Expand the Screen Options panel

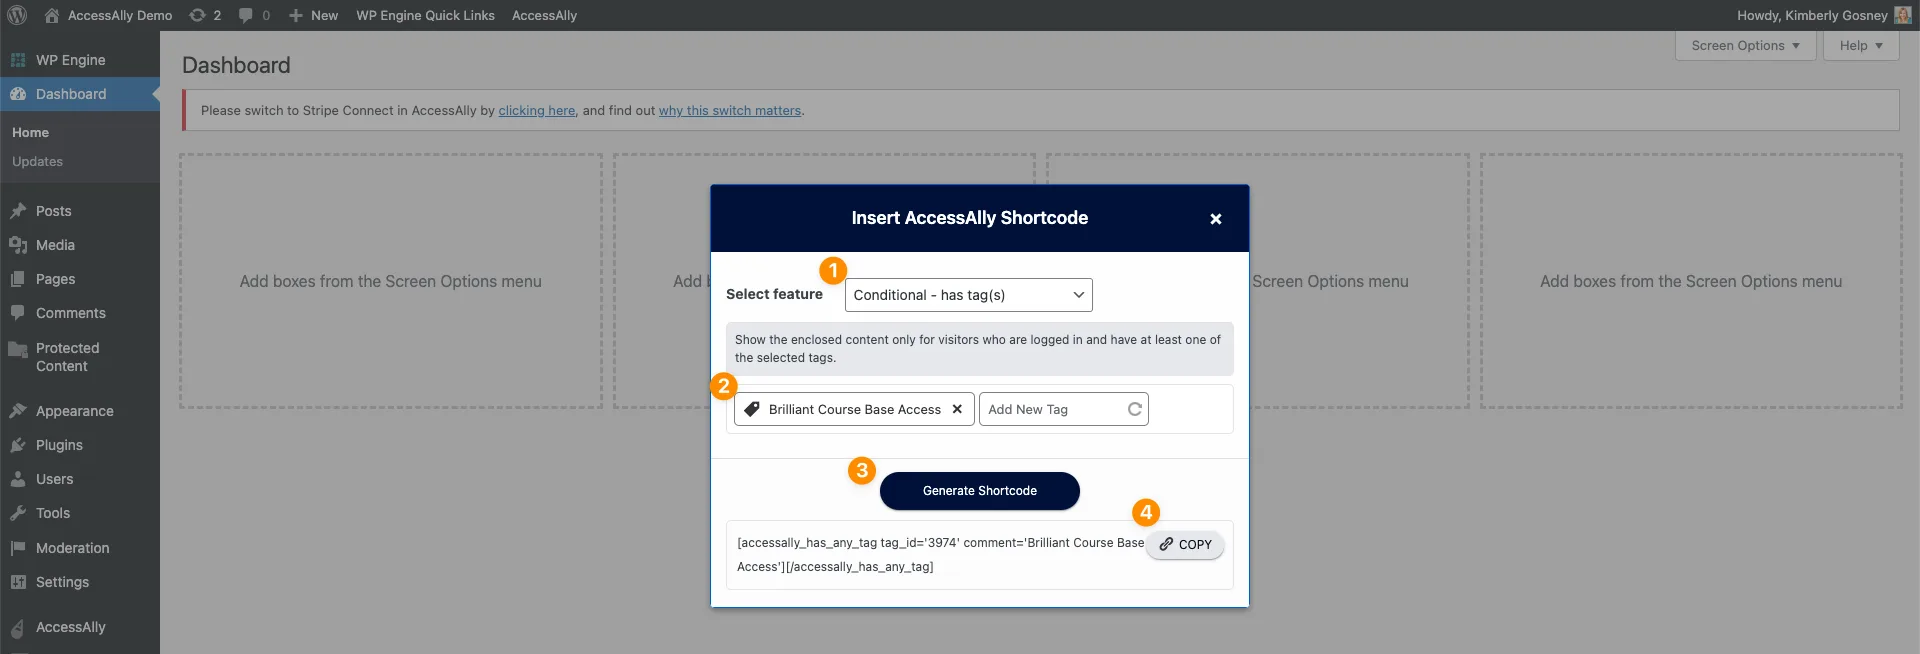1745,45
